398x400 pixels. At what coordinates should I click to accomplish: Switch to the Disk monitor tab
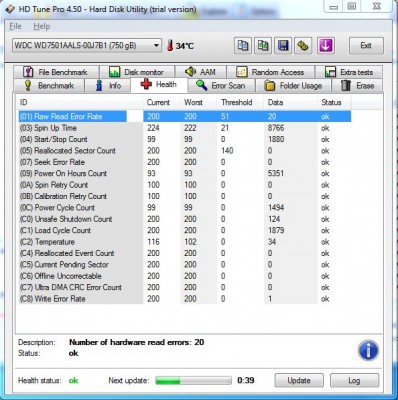(x=137, y=72)
